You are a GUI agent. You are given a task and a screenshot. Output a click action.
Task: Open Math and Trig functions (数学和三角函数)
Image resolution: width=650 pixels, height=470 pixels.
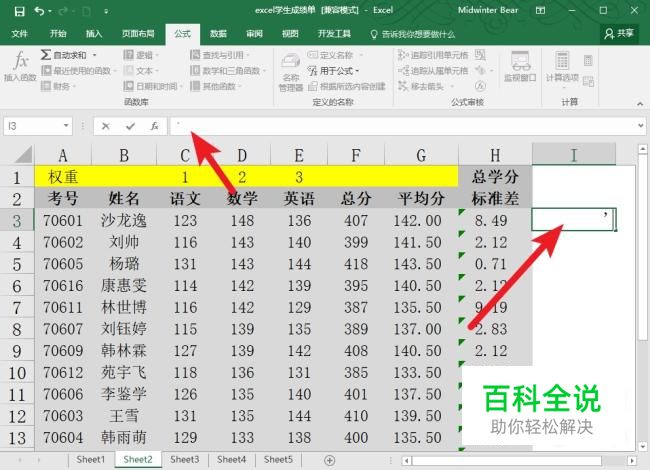point(228,71)
